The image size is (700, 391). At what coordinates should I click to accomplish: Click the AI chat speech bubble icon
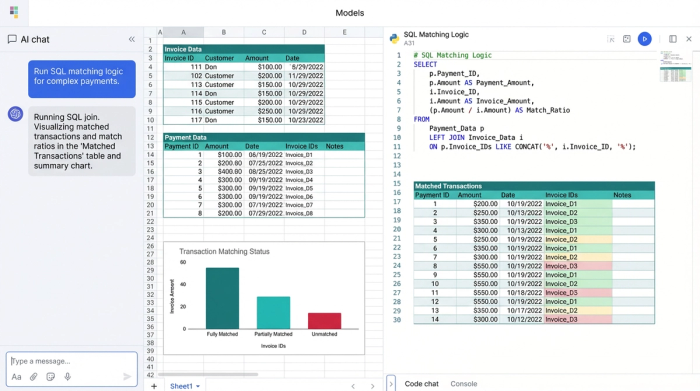(12, 39)
